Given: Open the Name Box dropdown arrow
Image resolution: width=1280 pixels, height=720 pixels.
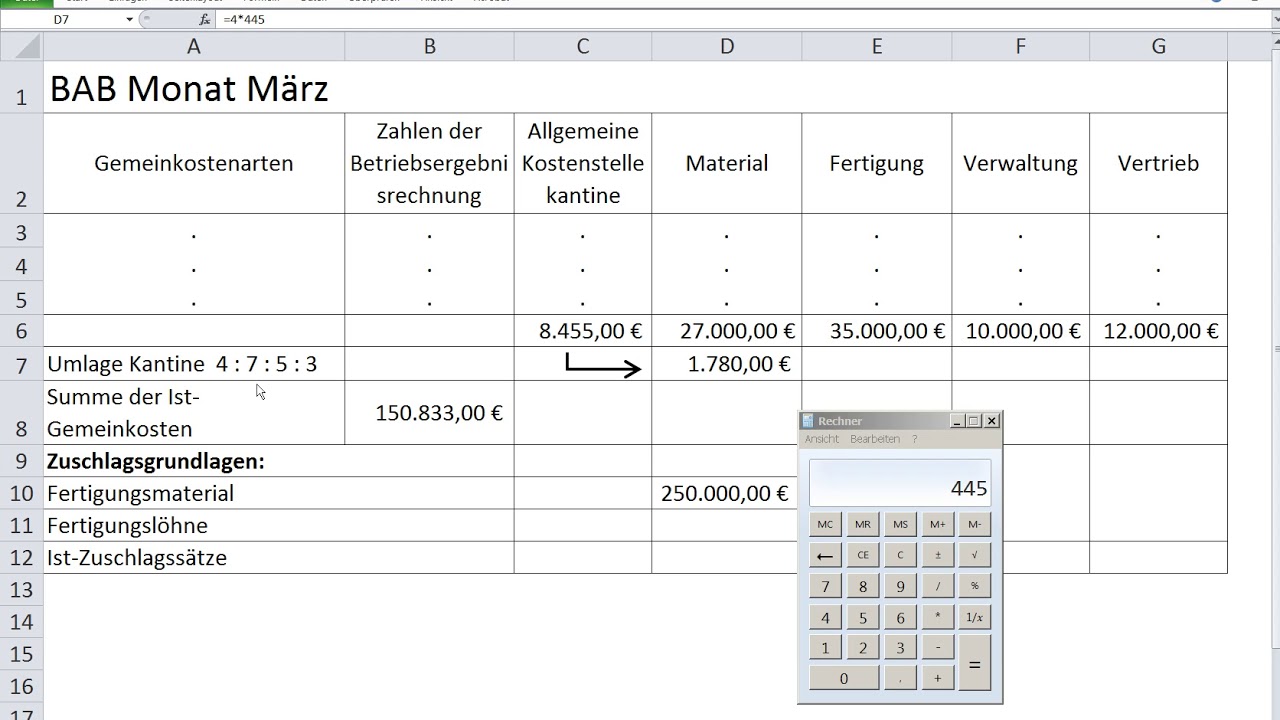Looking at the screenshot, I should (130, 19).
